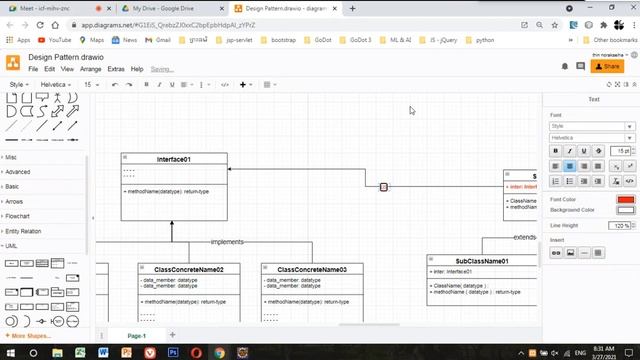The image size is (640, 360).
Task: Toggle bold in the toolbar
Action: 147,84
